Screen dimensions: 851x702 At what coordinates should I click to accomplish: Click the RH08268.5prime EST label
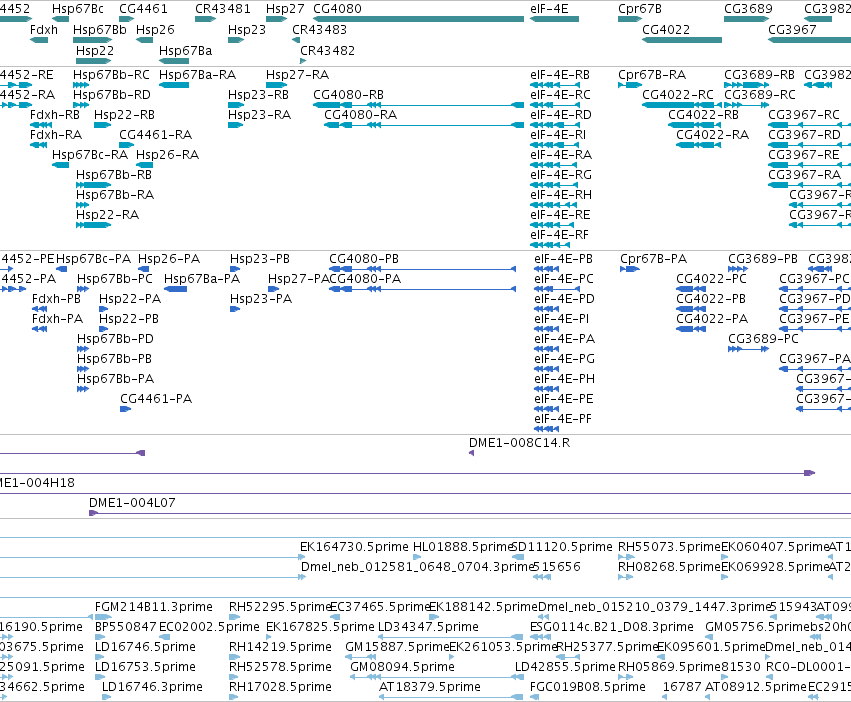pos(669,566)
